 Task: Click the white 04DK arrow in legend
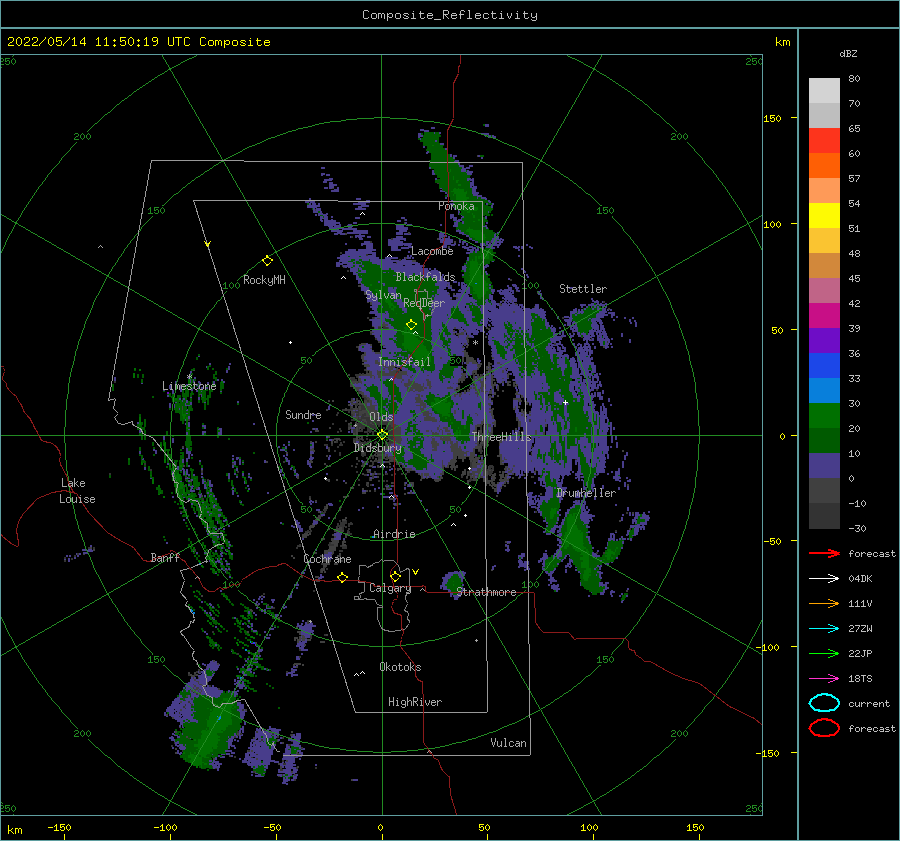pos(824,578)
